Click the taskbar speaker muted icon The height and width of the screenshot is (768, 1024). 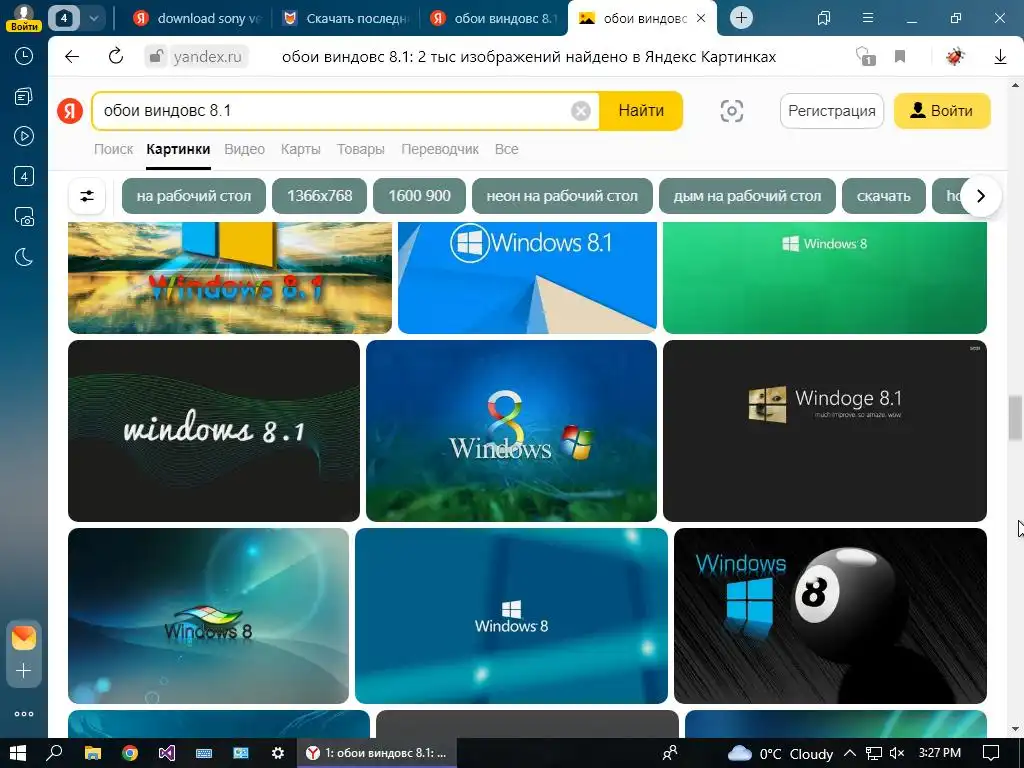point(897,753)
